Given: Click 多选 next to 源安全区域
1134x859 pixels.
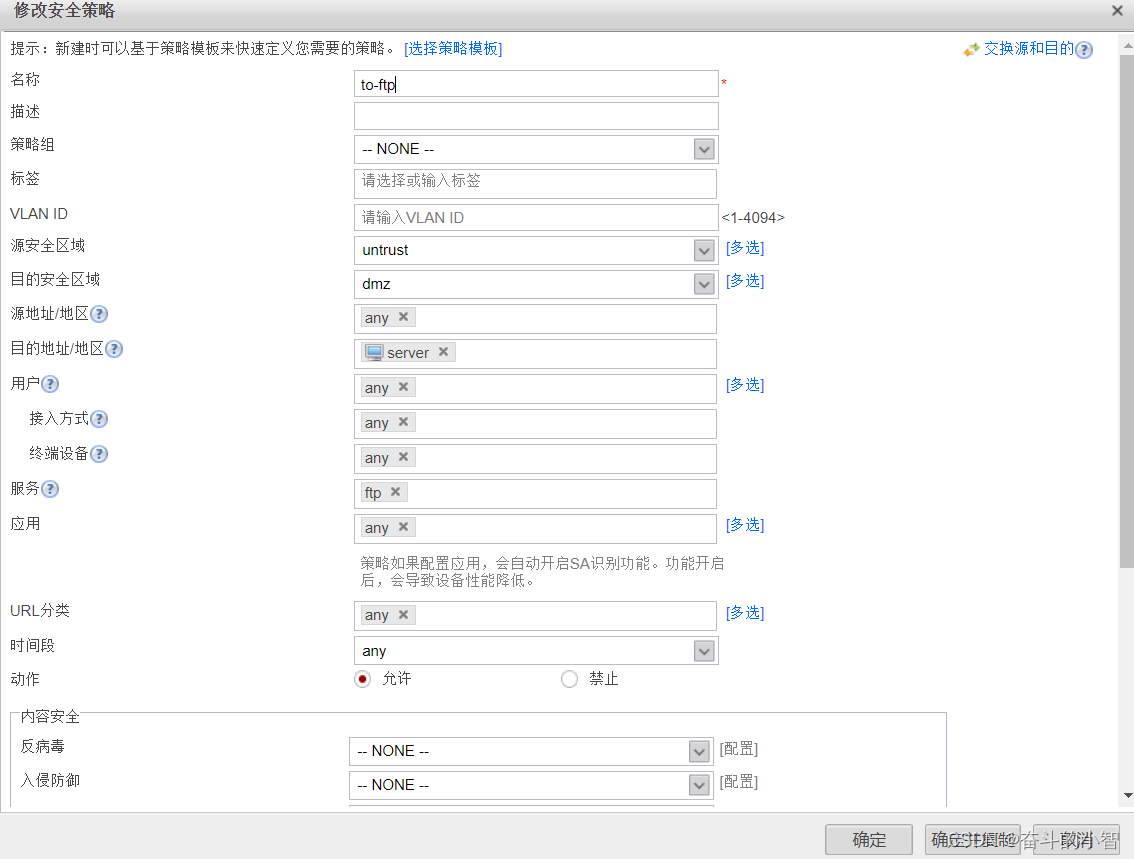Looking at the screenshot, I should tap(745, 248).
